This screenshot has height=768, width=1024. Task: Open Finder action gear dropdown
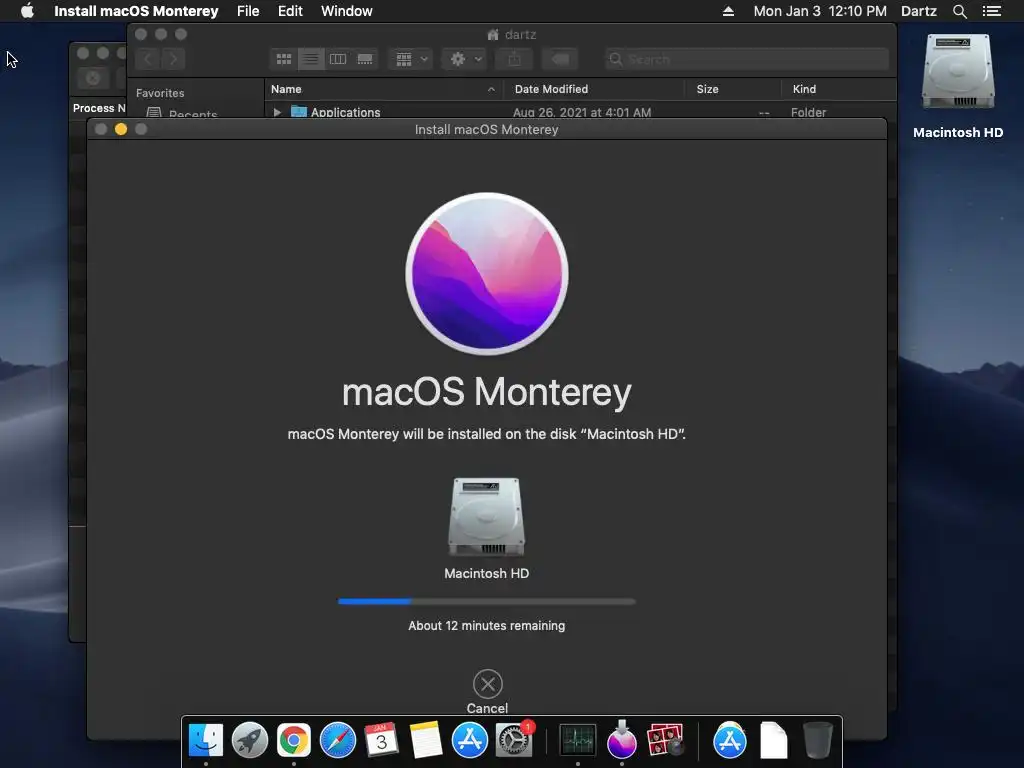[465, 59]
